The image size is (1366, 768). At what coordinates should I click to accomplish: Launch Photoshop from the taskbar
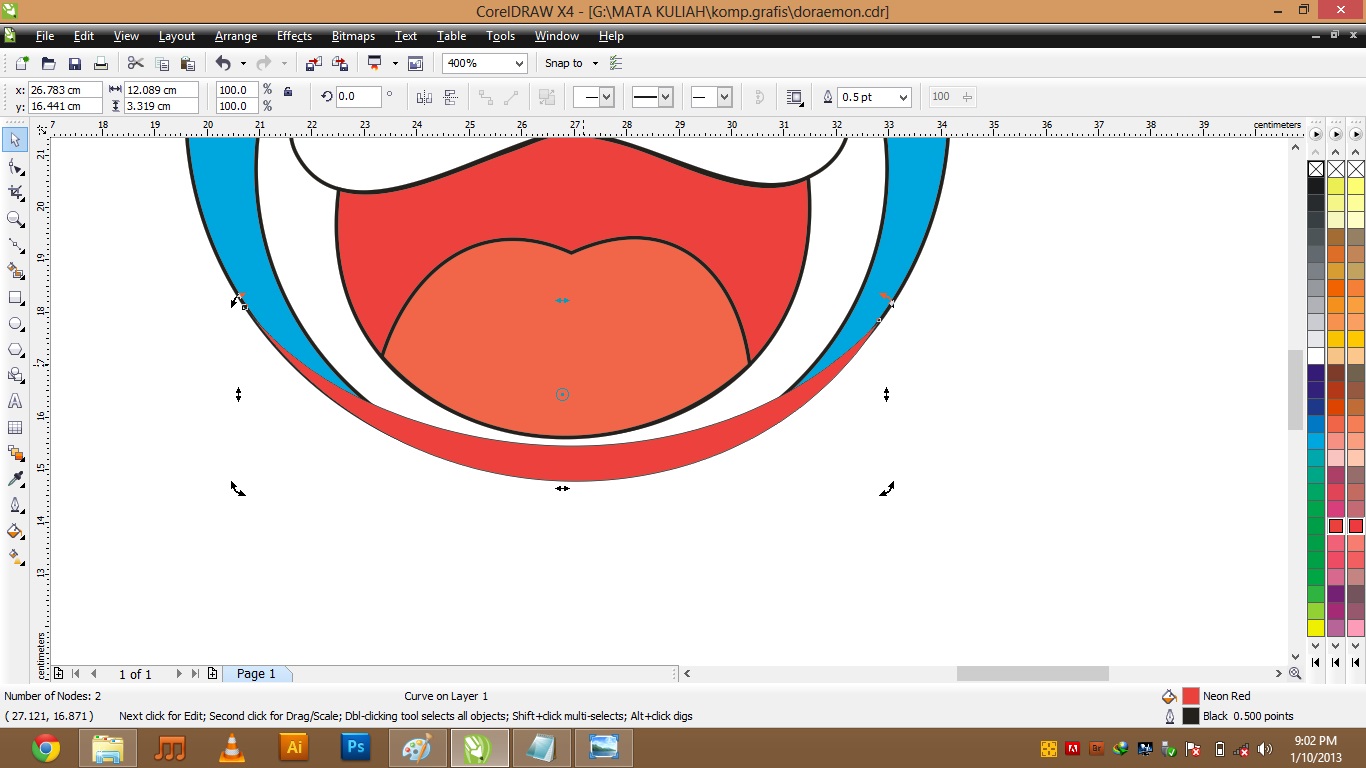355,747
